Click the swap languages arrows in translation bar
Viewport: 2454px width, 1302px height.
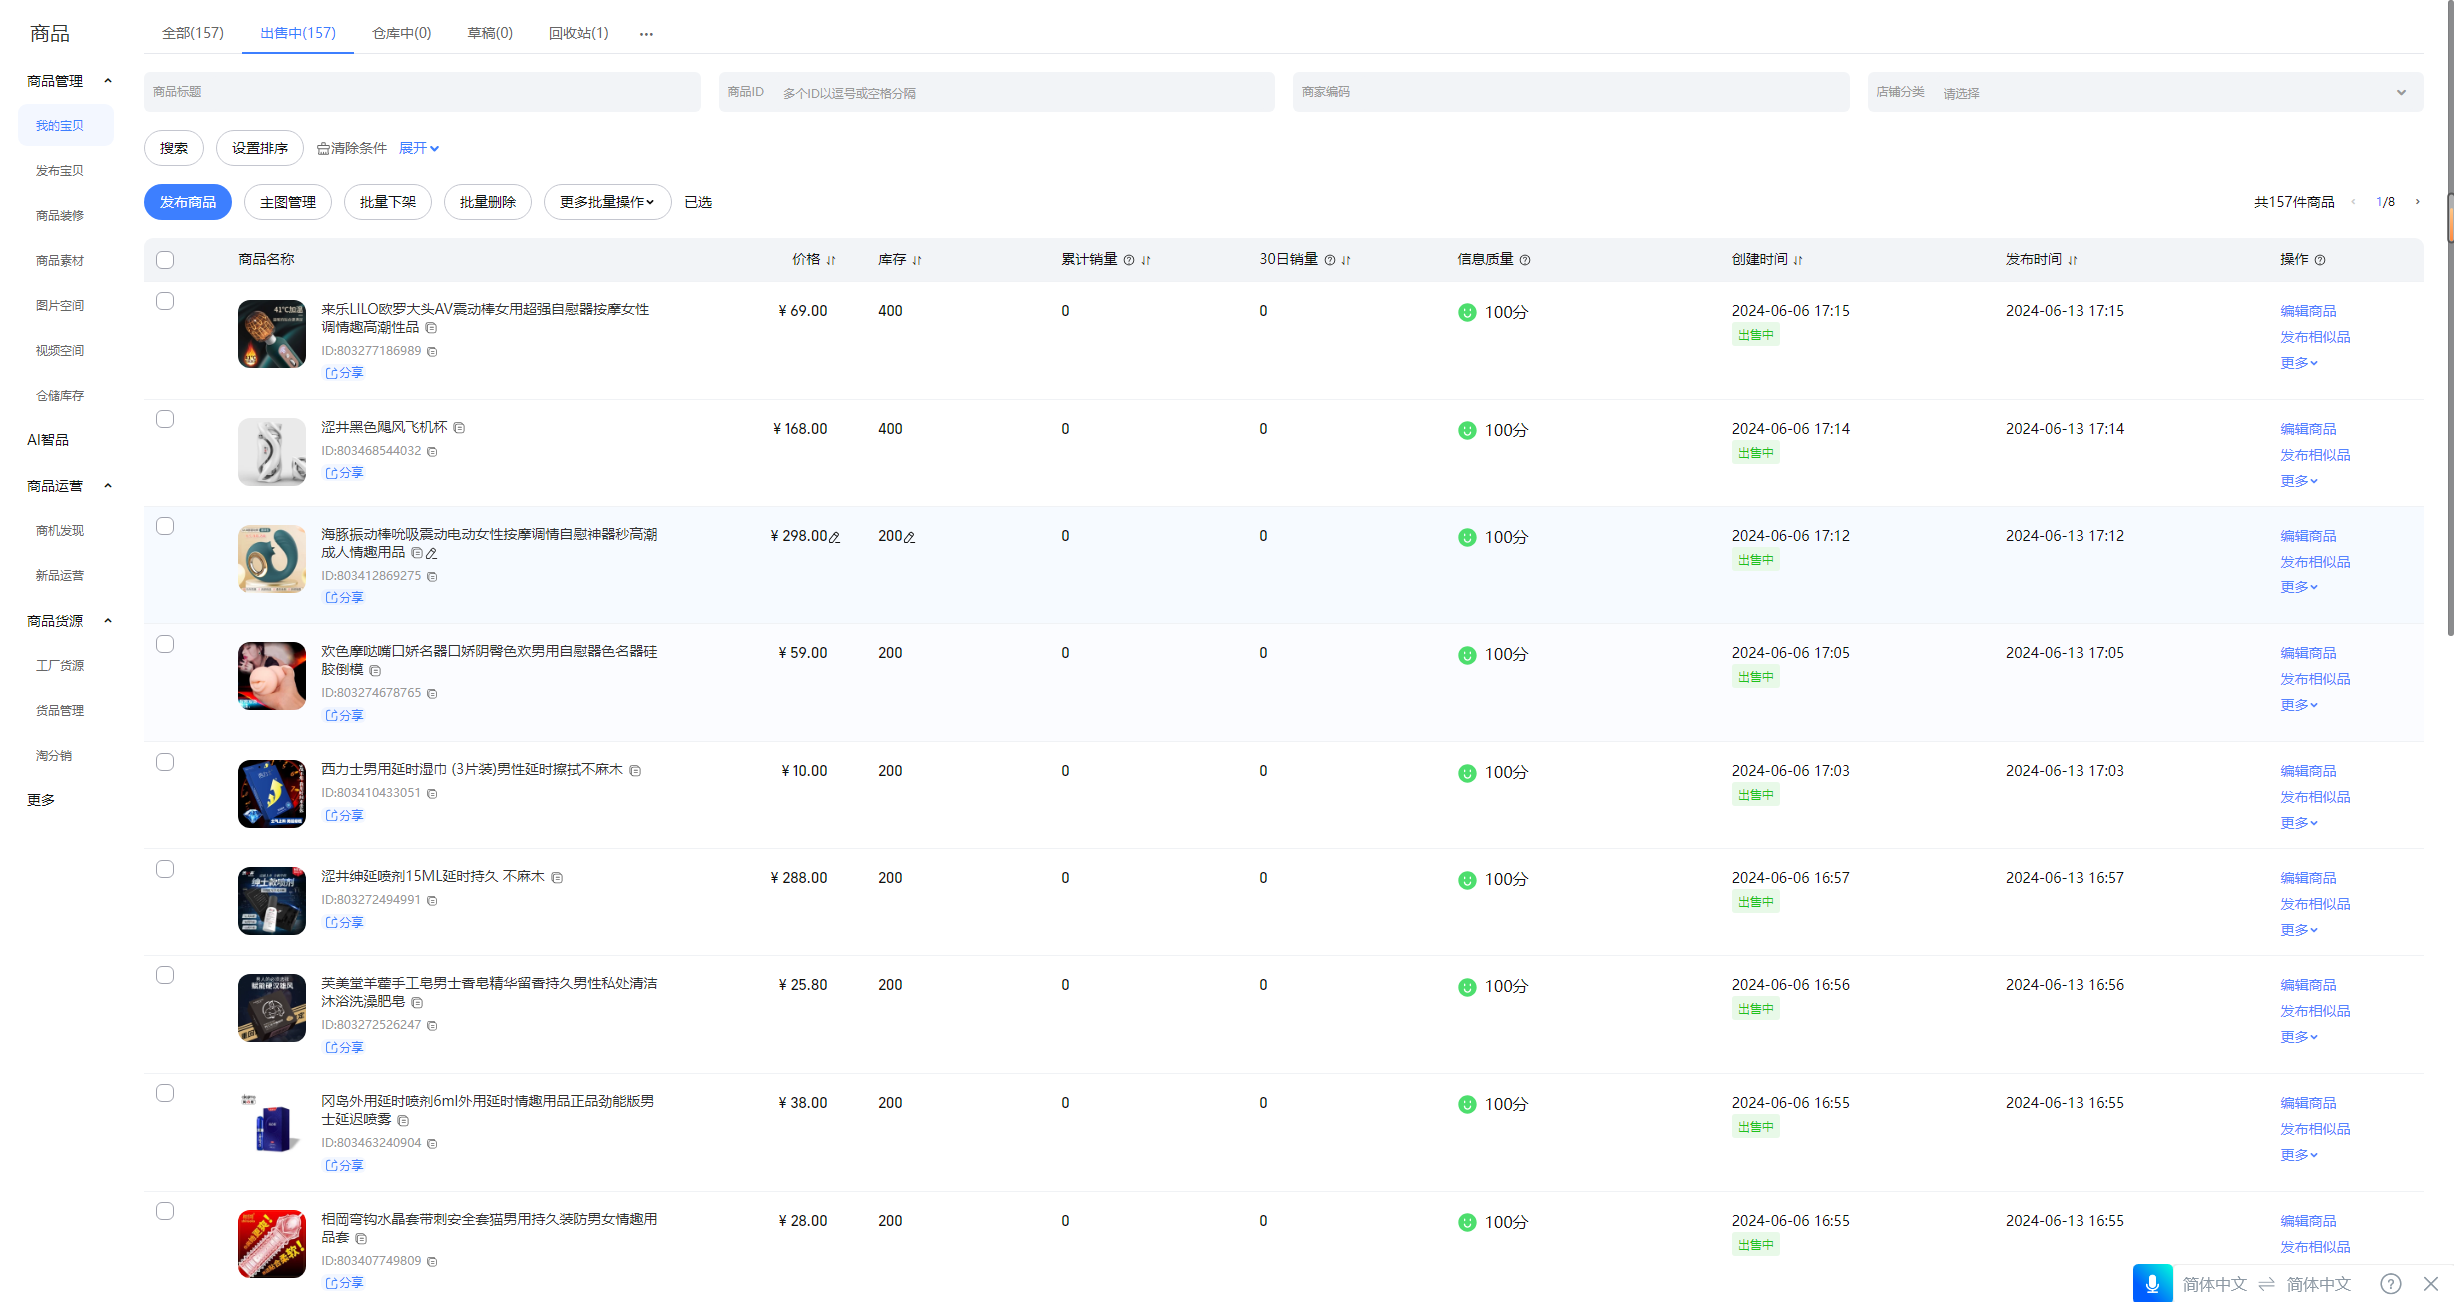coord(2266,1284)
